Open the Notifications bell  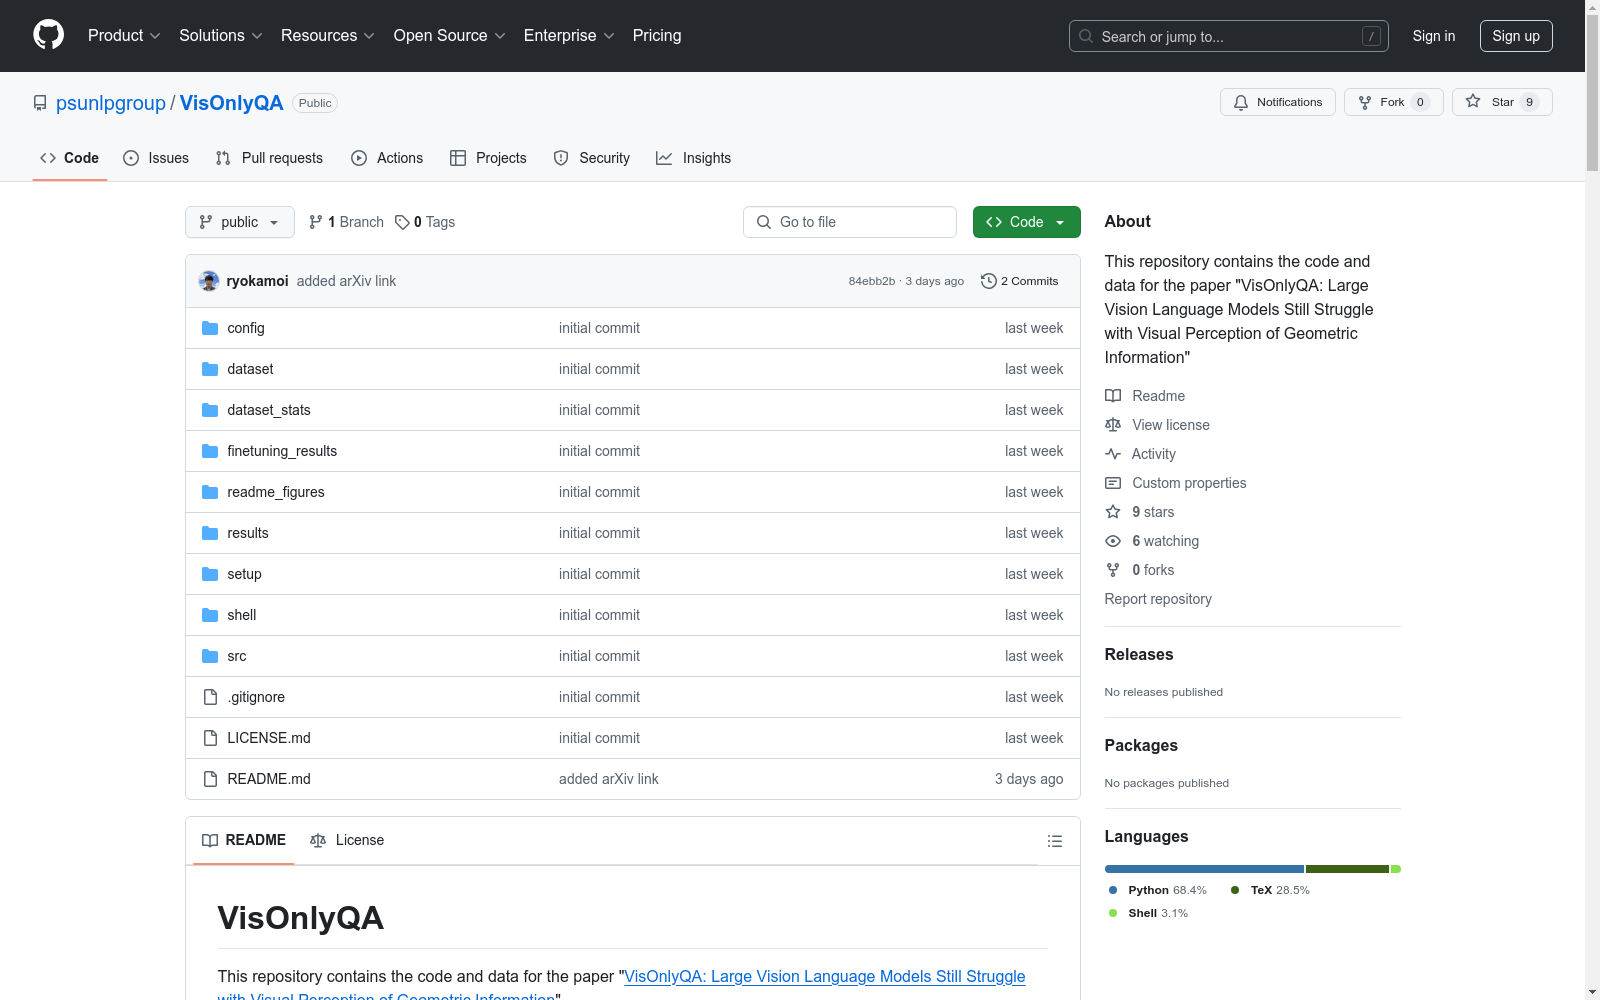pyautogui.click(x=1241, y=101)
